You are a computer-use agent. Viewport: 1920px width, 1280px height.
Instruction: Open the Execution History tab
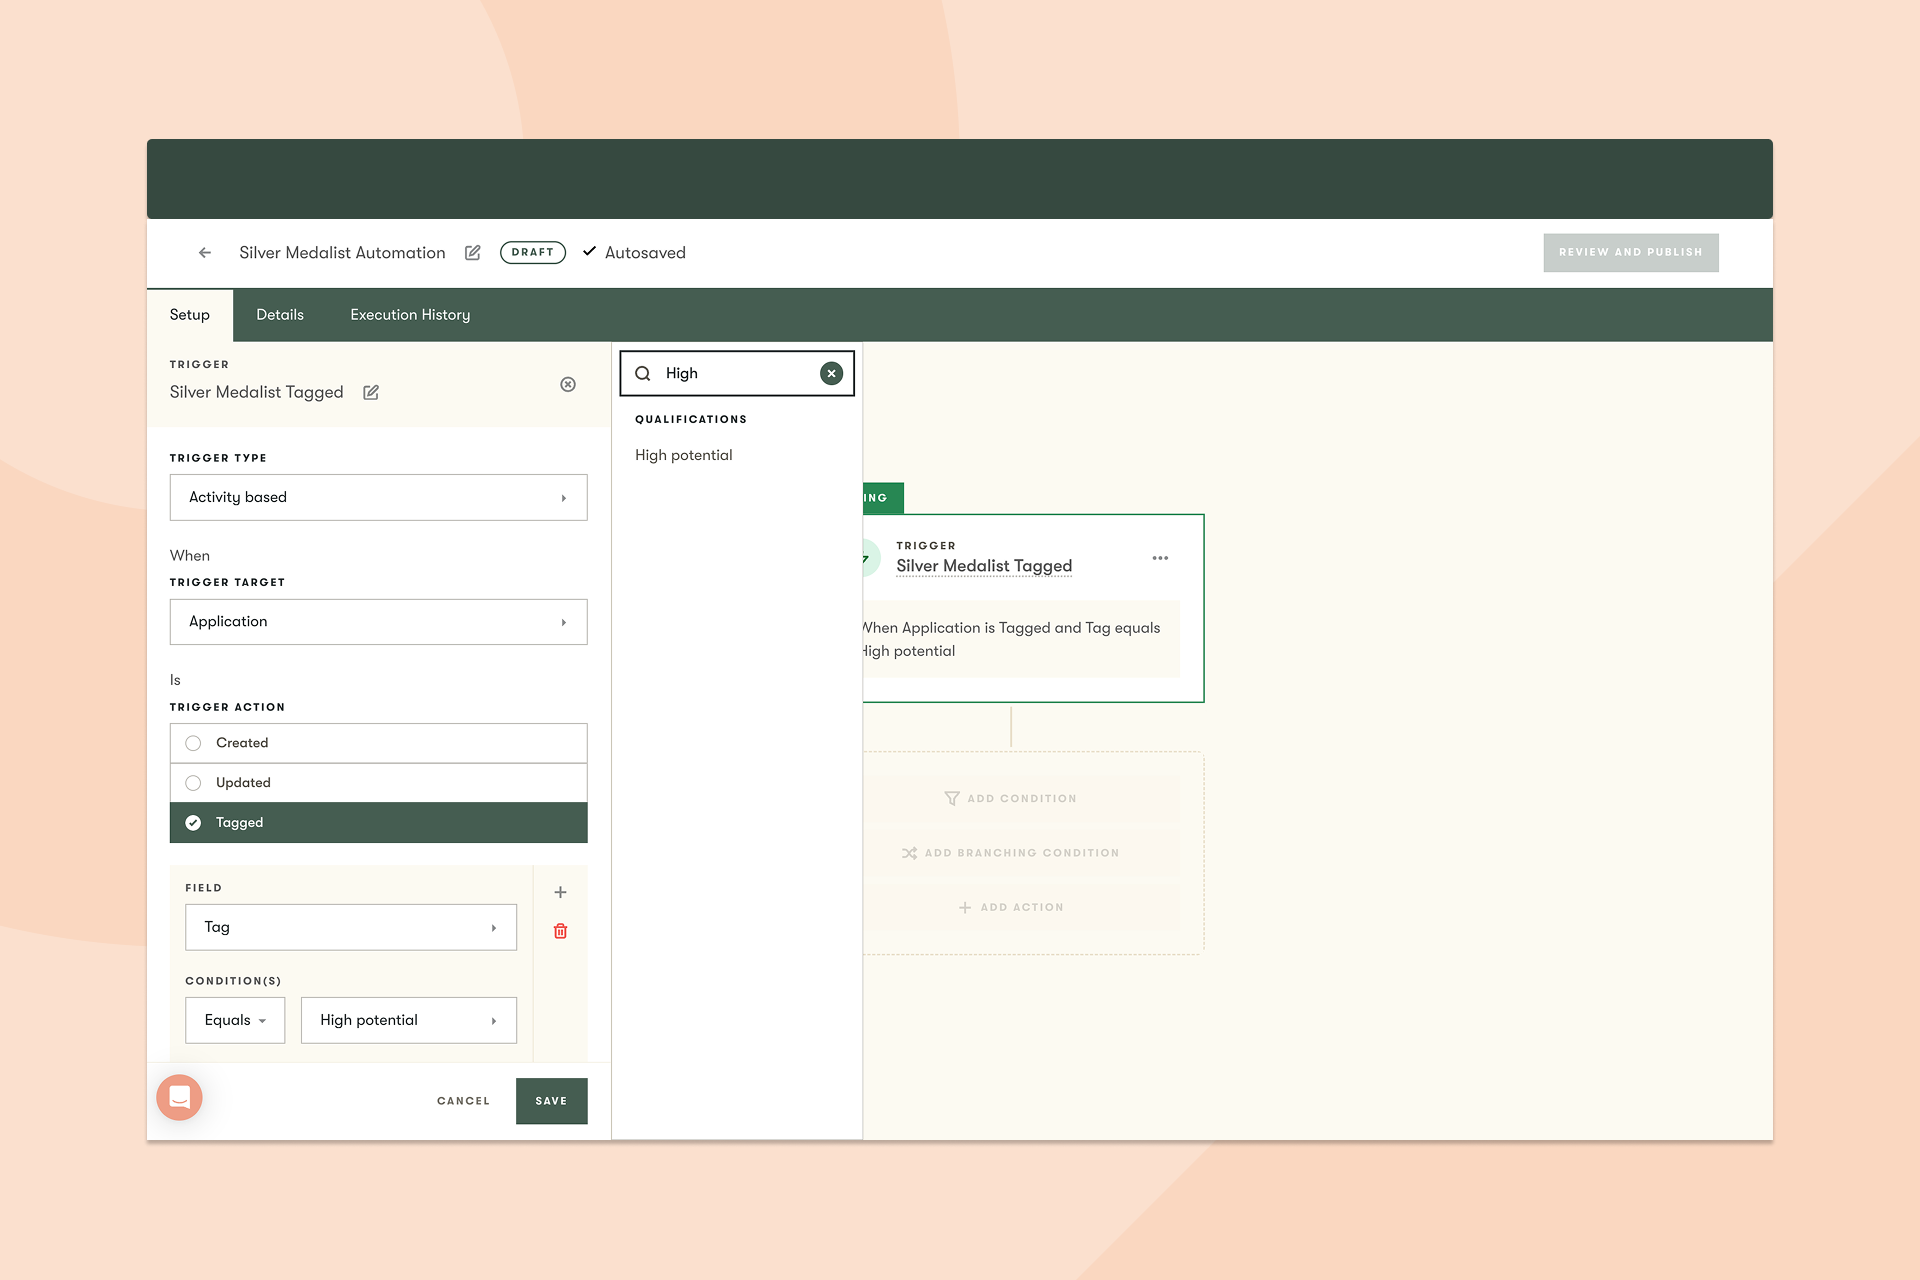(x=410, y=315)
